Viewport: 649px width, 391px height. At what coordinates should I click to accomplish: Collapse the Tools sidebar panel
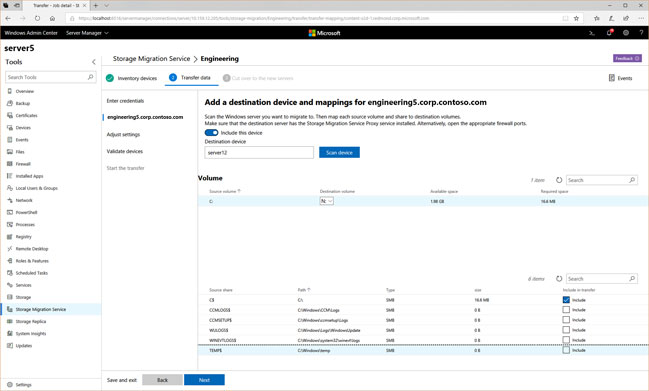94,62
